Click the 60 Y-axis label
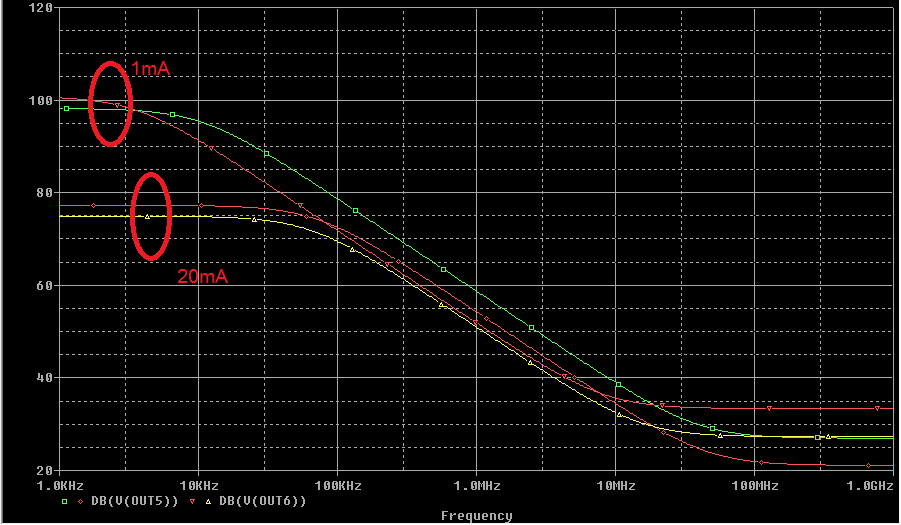Image resolution: width=901 pixels, height=525 pixels. coord(45,285)
